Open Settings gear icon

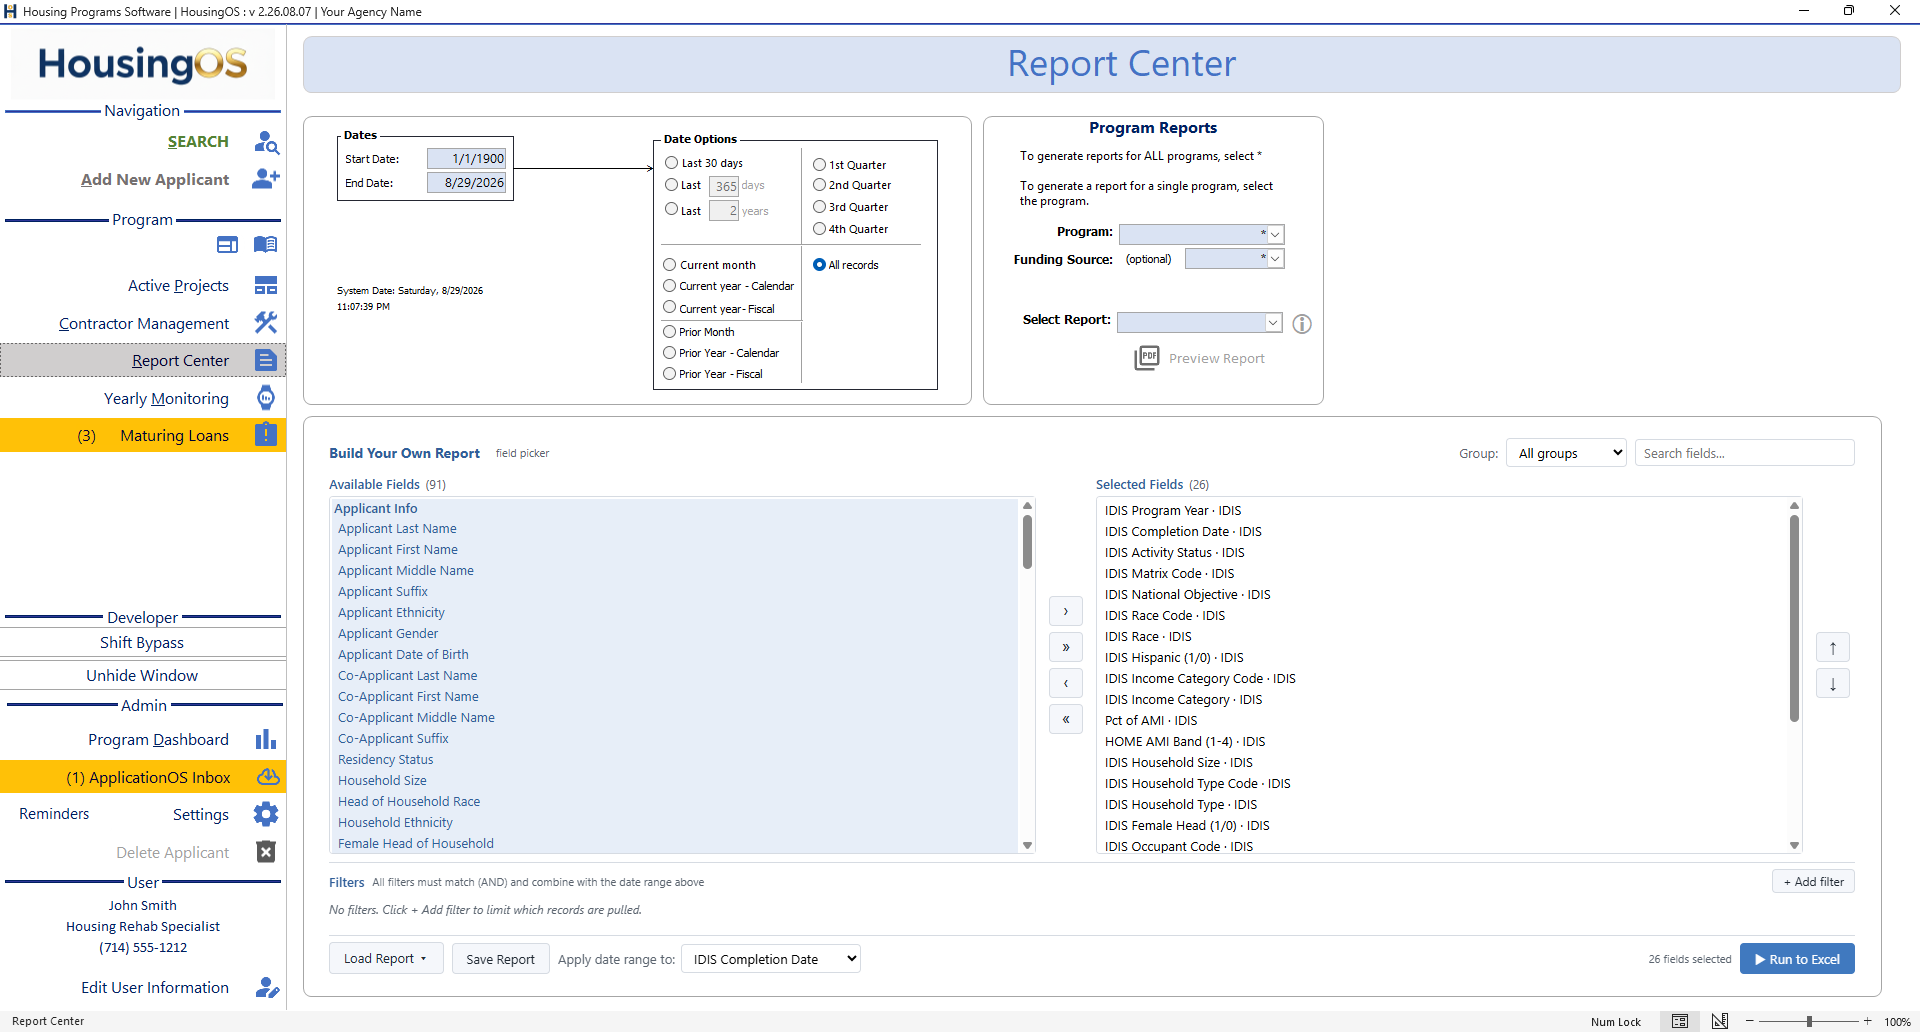click(266, 814)
